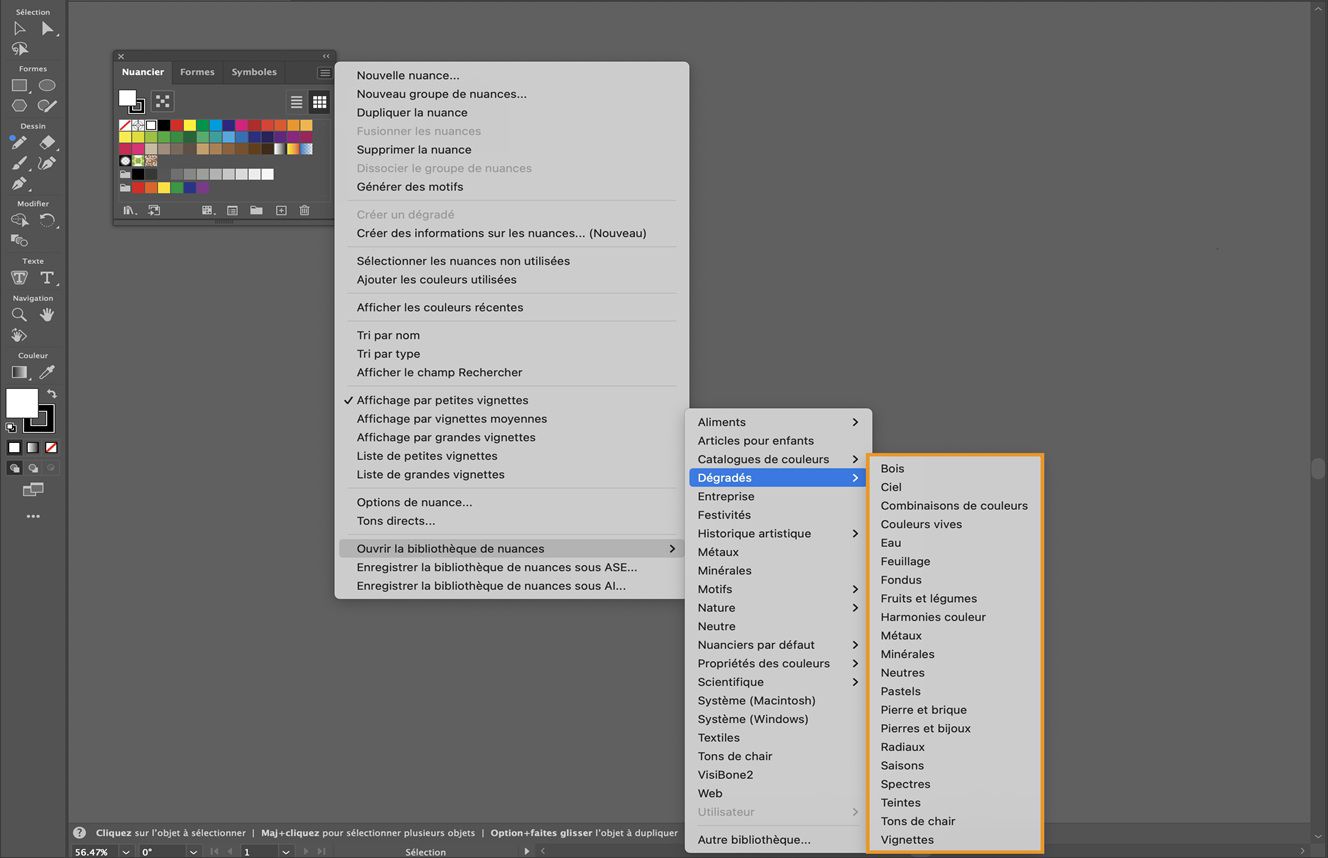
Task: Set paint mode to gradient
Action: pos(32,447)
